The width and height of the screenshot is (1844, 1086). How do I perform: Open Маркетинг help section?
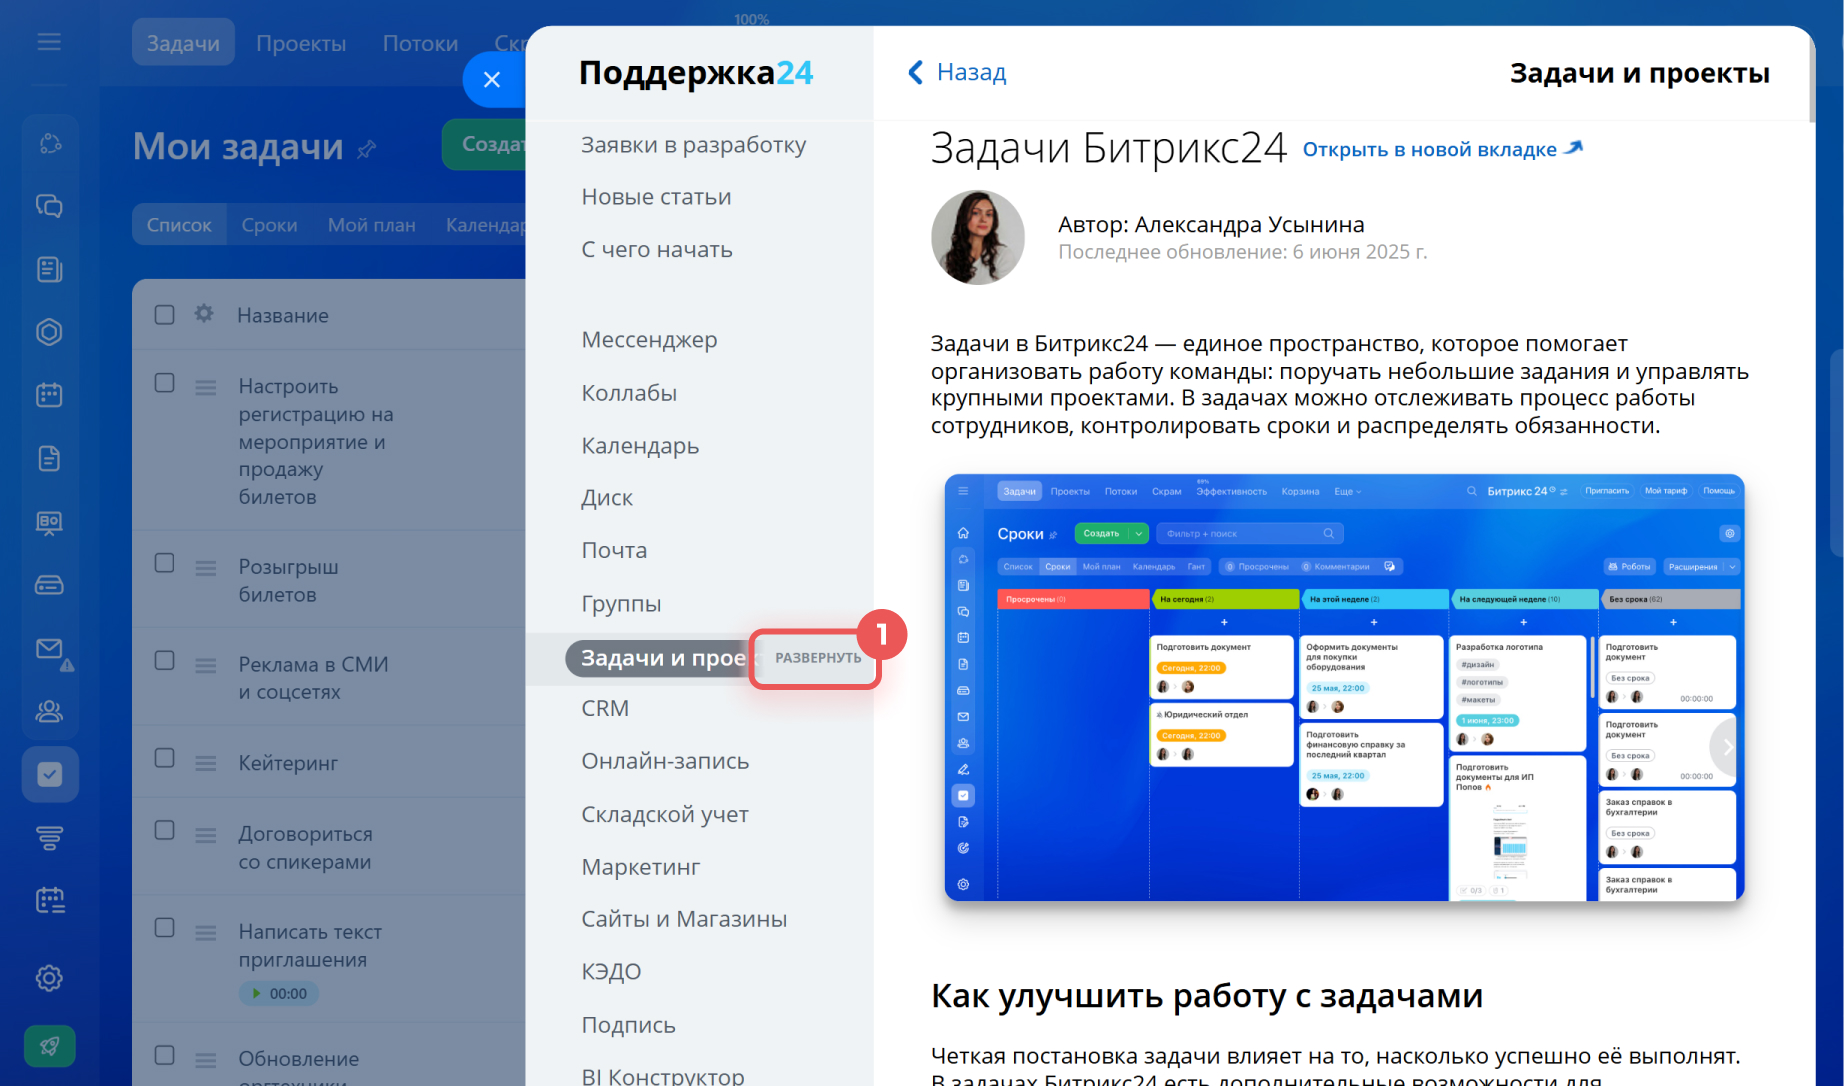click(x=640, y=867)
